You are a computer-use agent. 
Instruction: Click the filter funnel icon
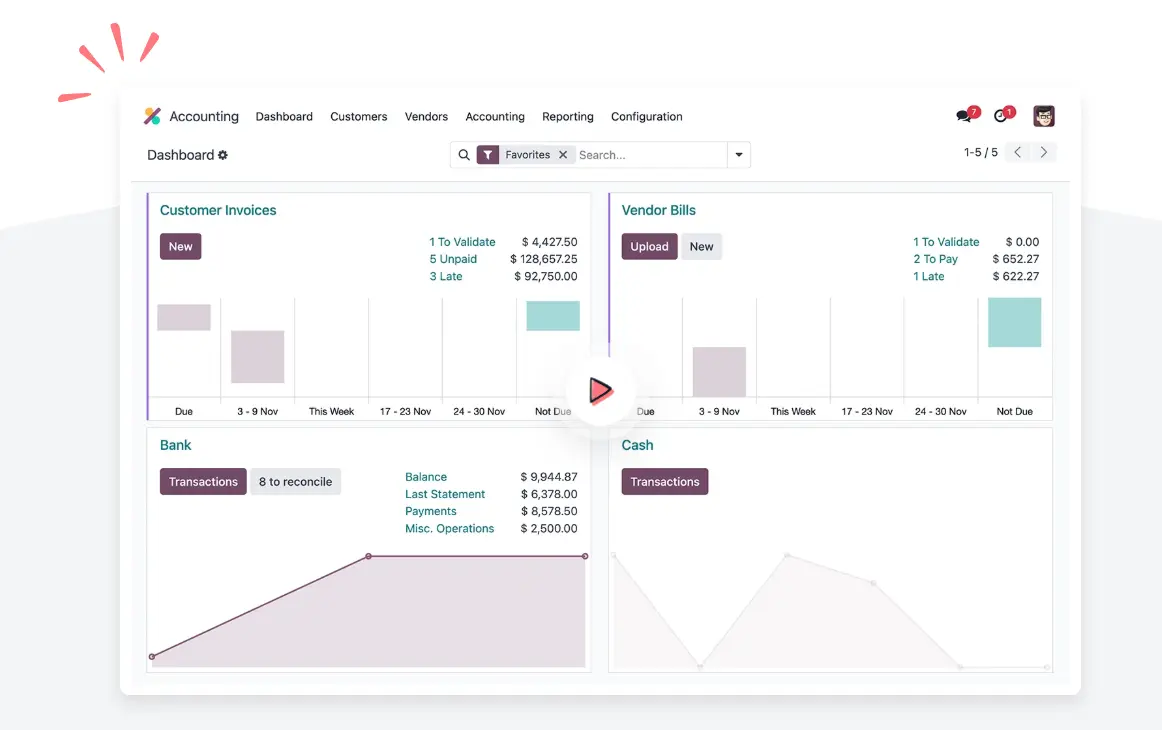click(488, 155)
